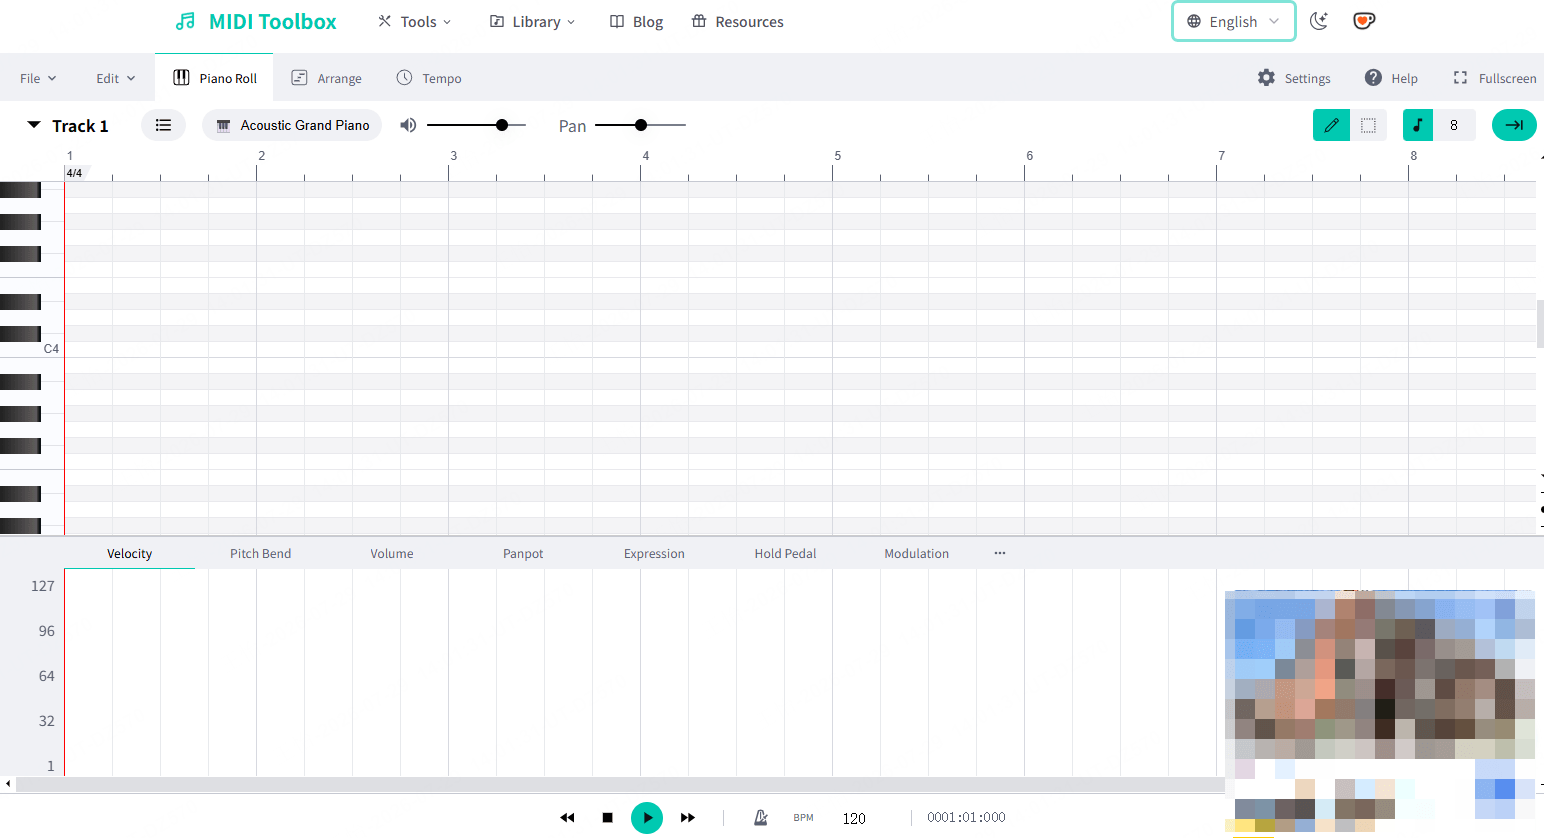This screenshot has width=1544, height=838.
Task: Click the stop button
Action: 607,818
